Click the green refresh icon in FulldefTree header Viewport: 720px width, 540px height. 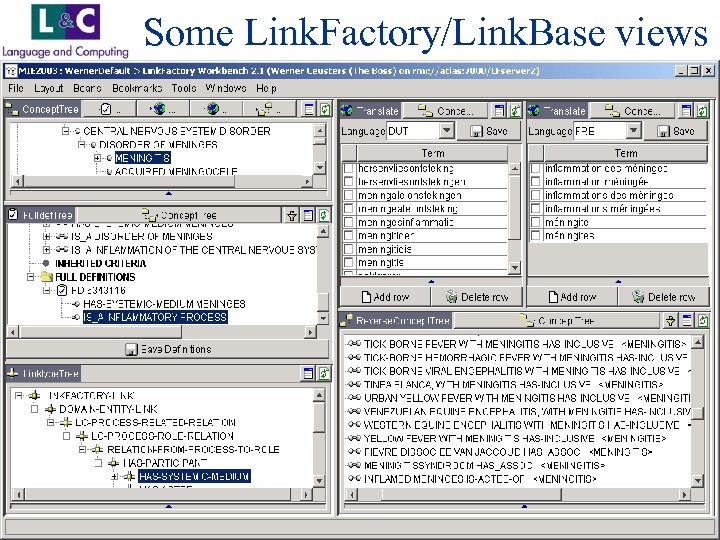324,215
